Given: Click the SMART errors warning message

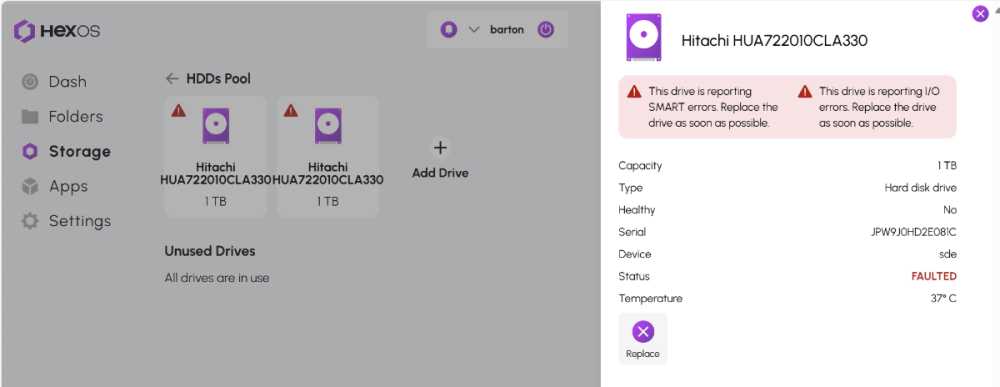Looking at the screenshot, I should [714, 107].
